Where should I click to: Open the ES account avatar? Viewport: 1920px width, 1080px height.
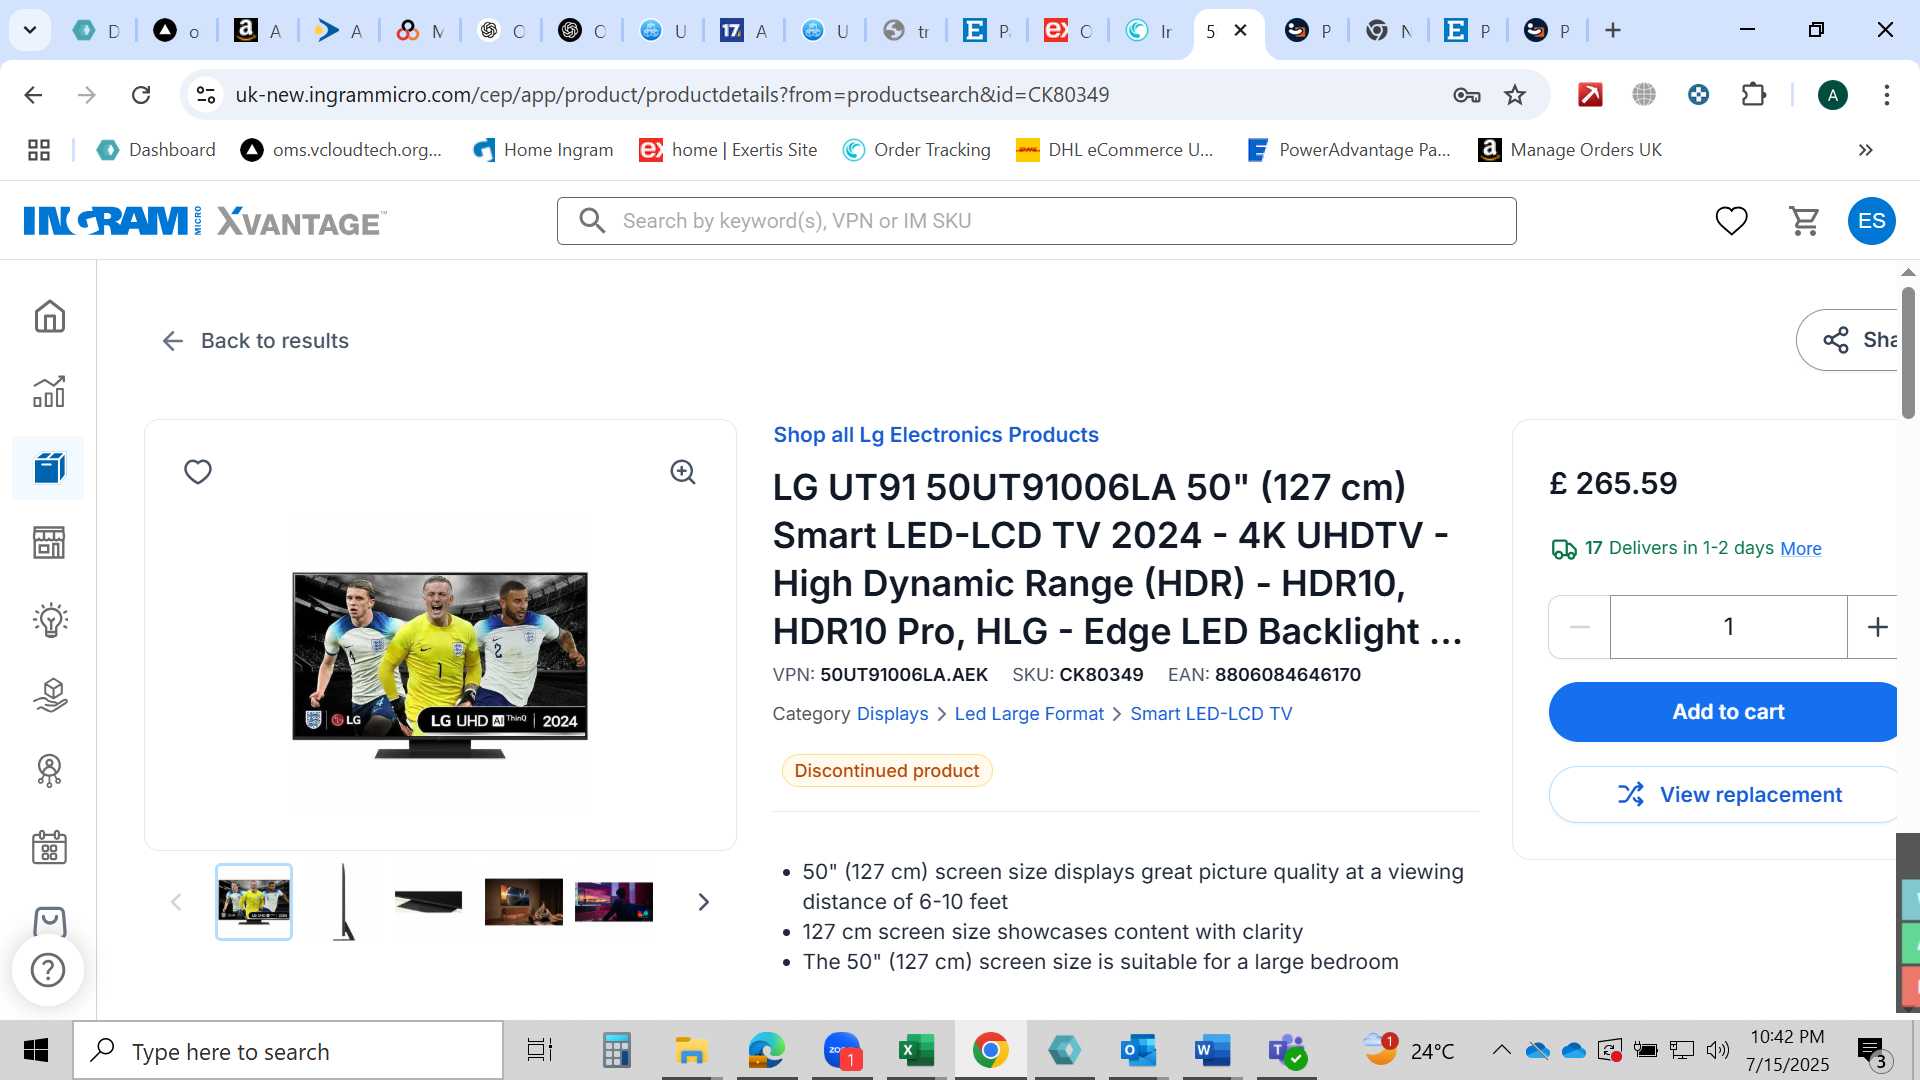pos(1871,221)
